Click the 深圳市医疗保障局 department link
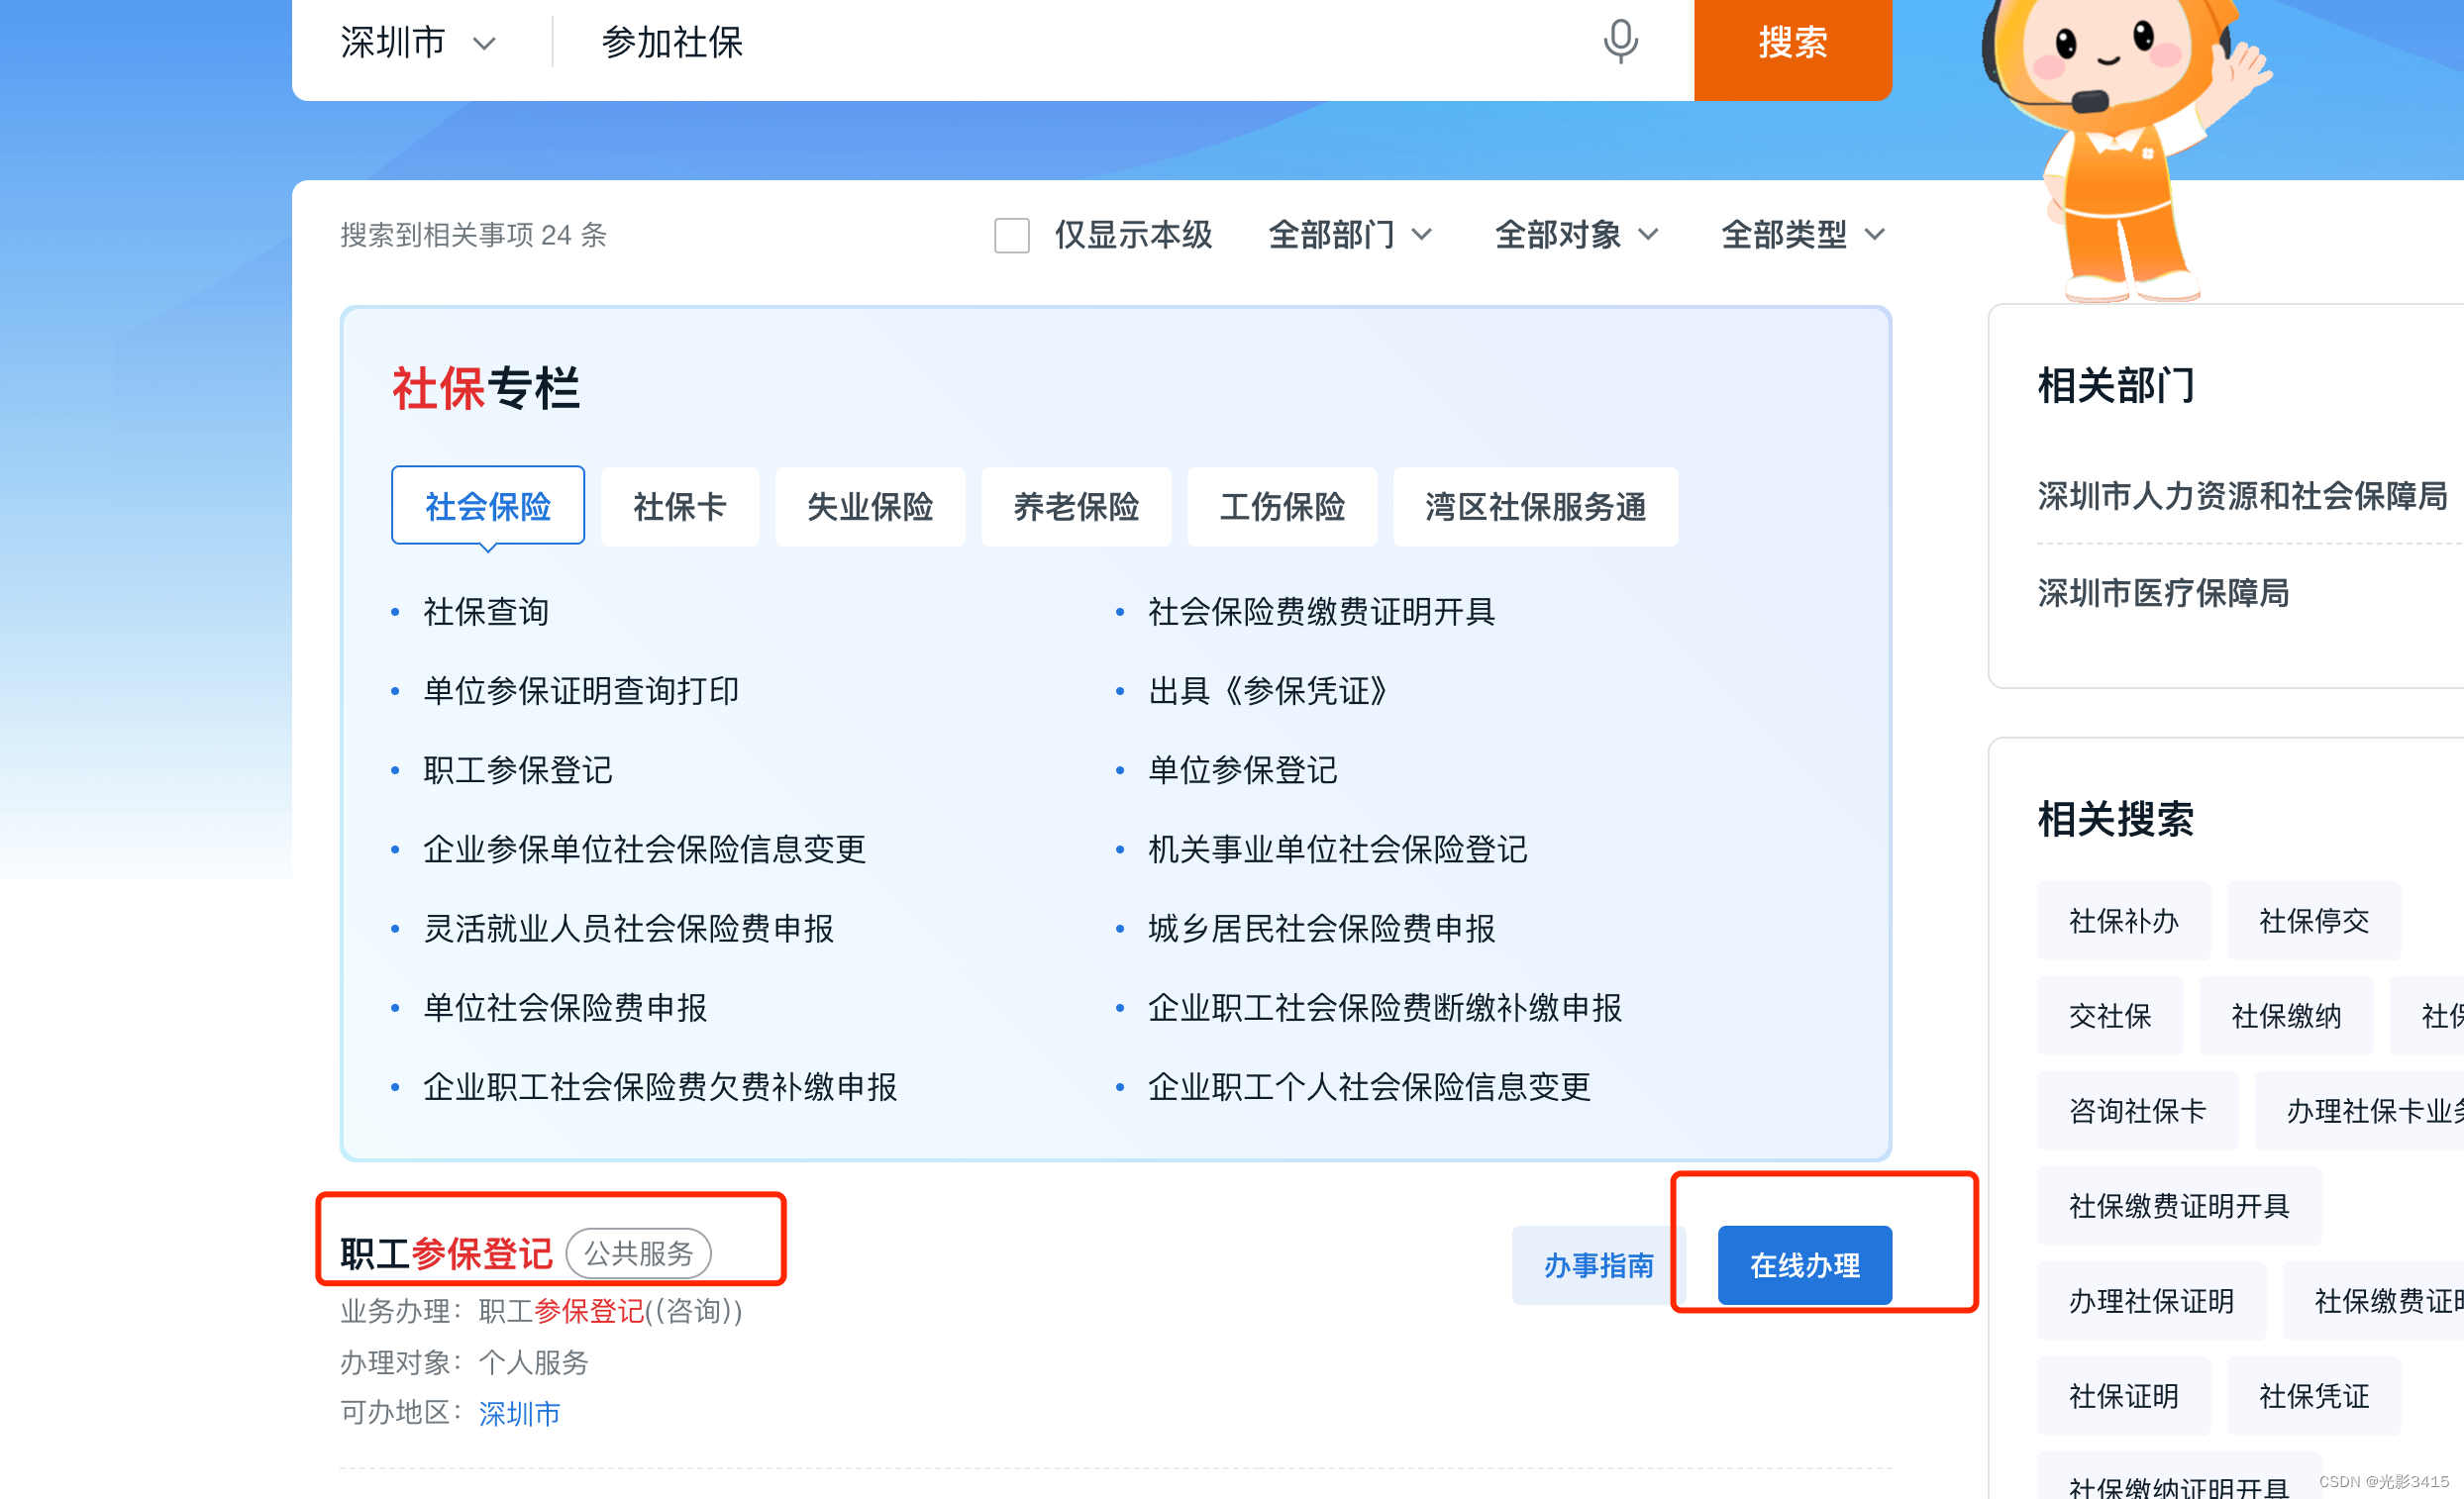The width and height of the screenshot is (2464, 1499). [2163, 593]
